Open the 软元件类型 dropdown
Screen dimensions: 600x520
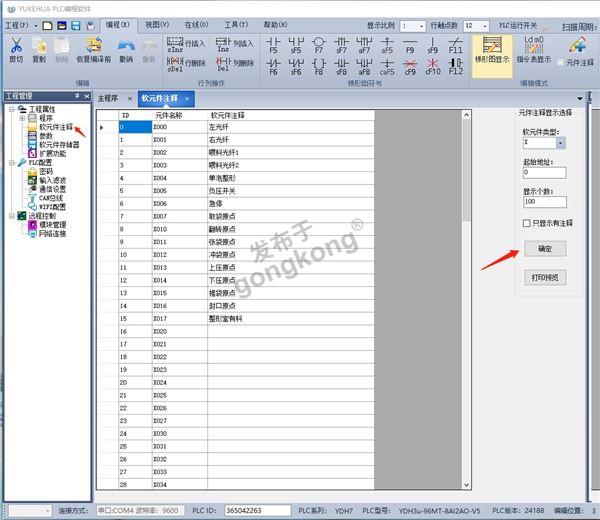[x=562, y=144]
